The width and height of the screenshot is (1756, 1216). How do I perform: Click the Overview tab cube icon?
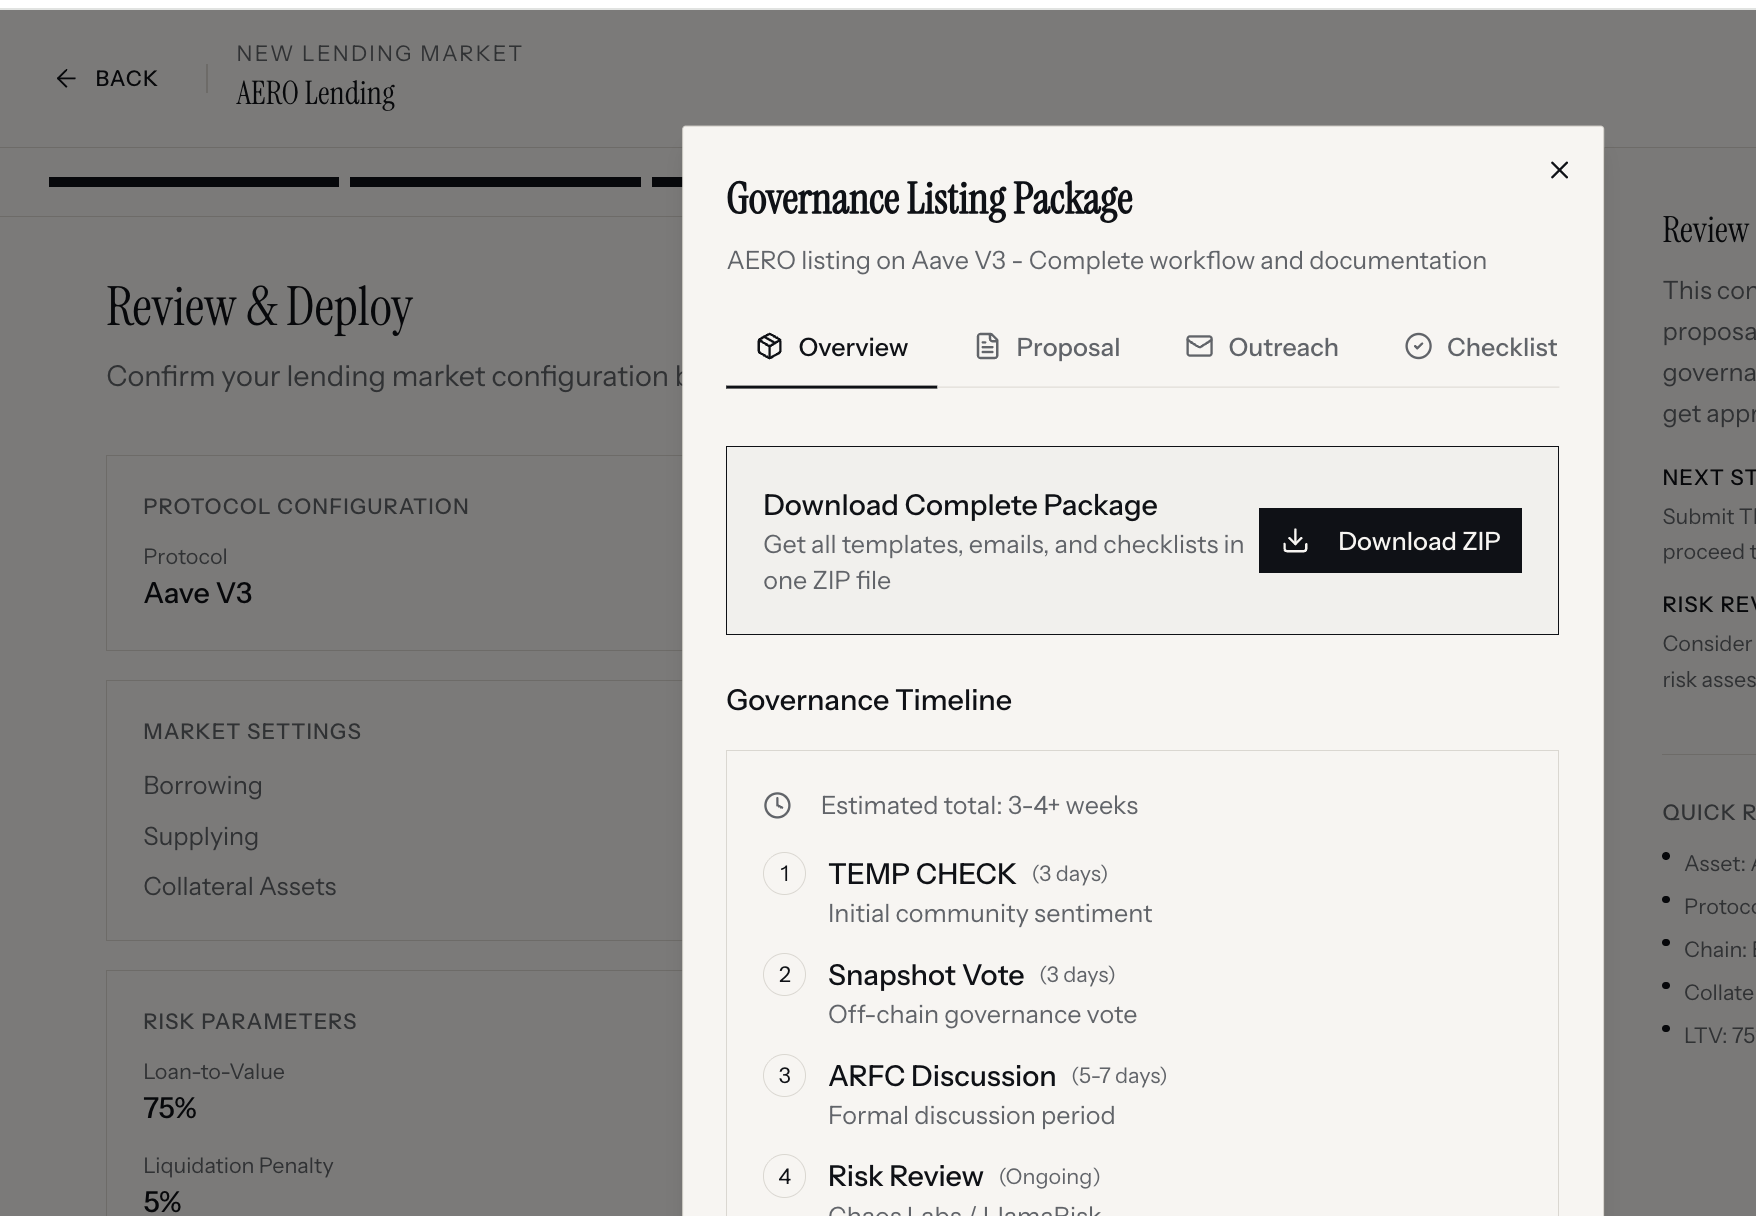pyautogui.click(x=769, y=346)
